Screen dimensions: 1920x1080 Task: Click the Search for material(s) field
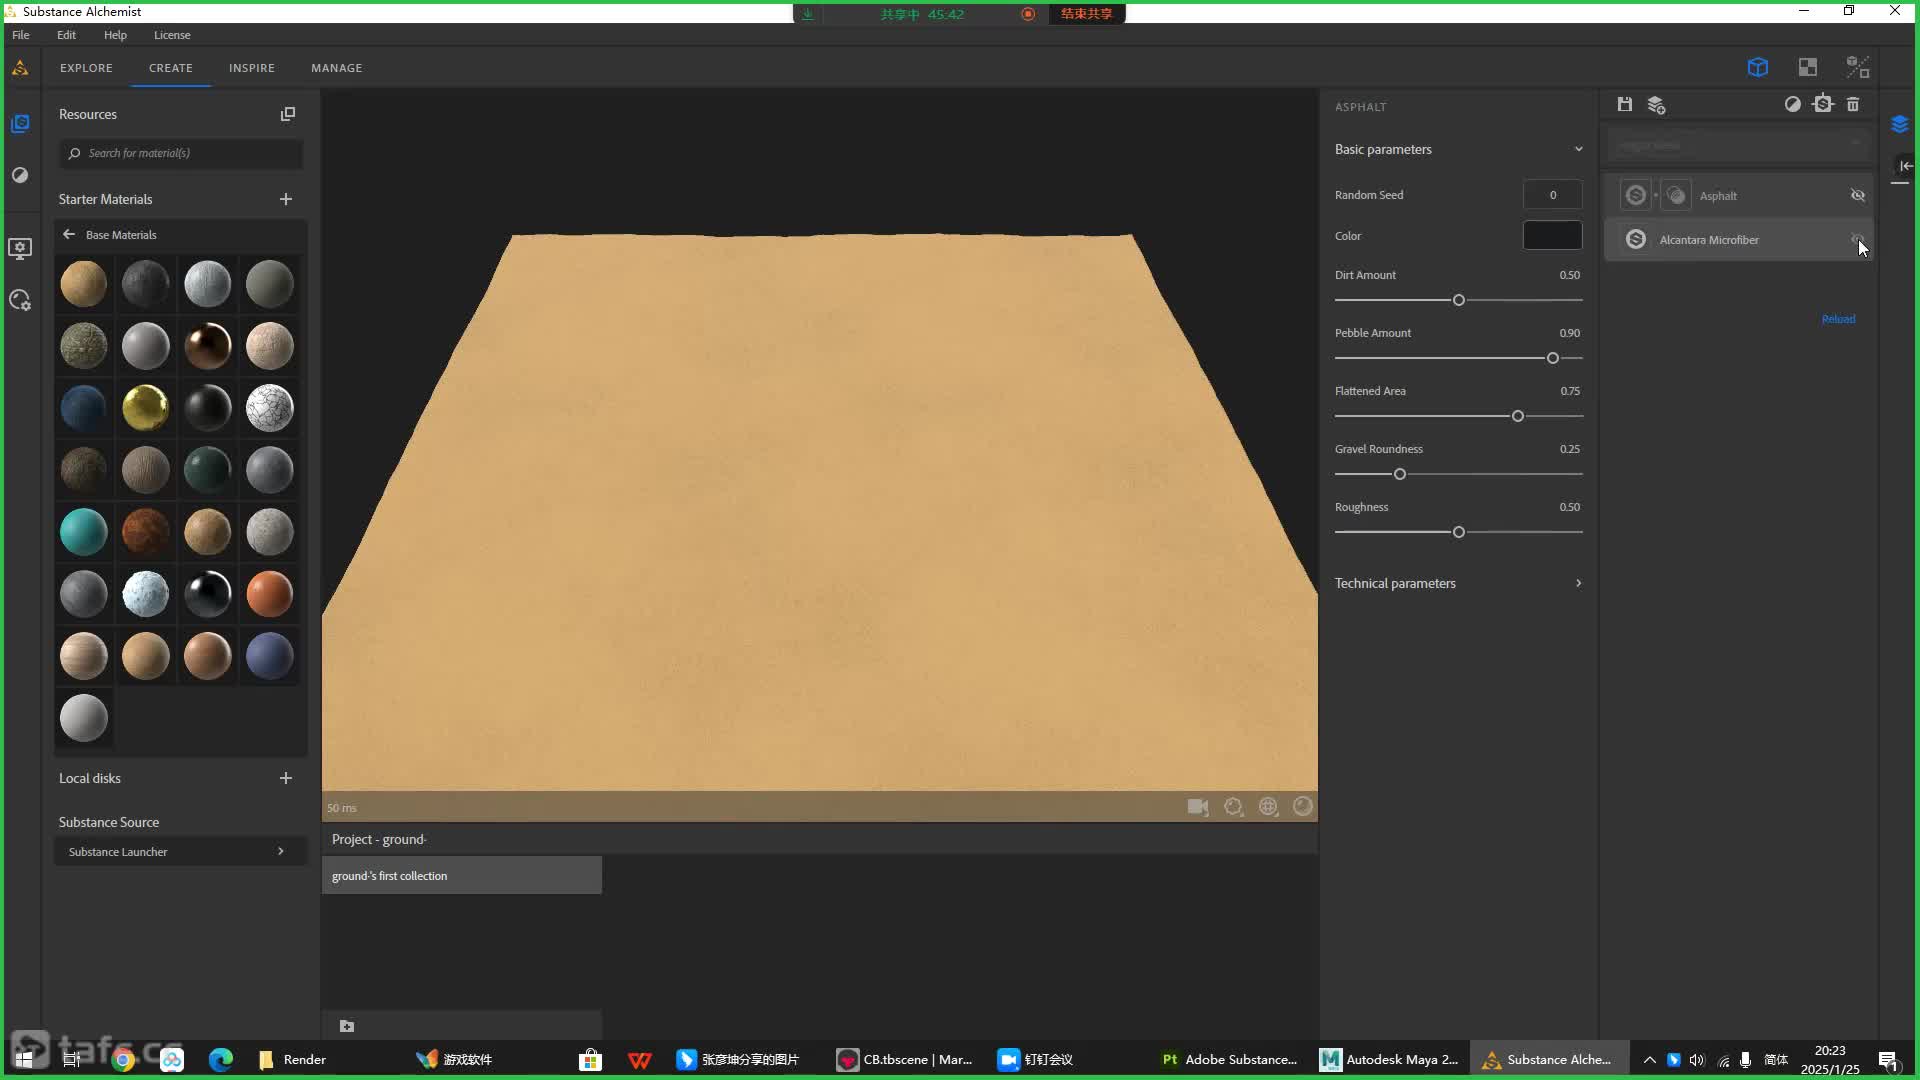[180, 153]
